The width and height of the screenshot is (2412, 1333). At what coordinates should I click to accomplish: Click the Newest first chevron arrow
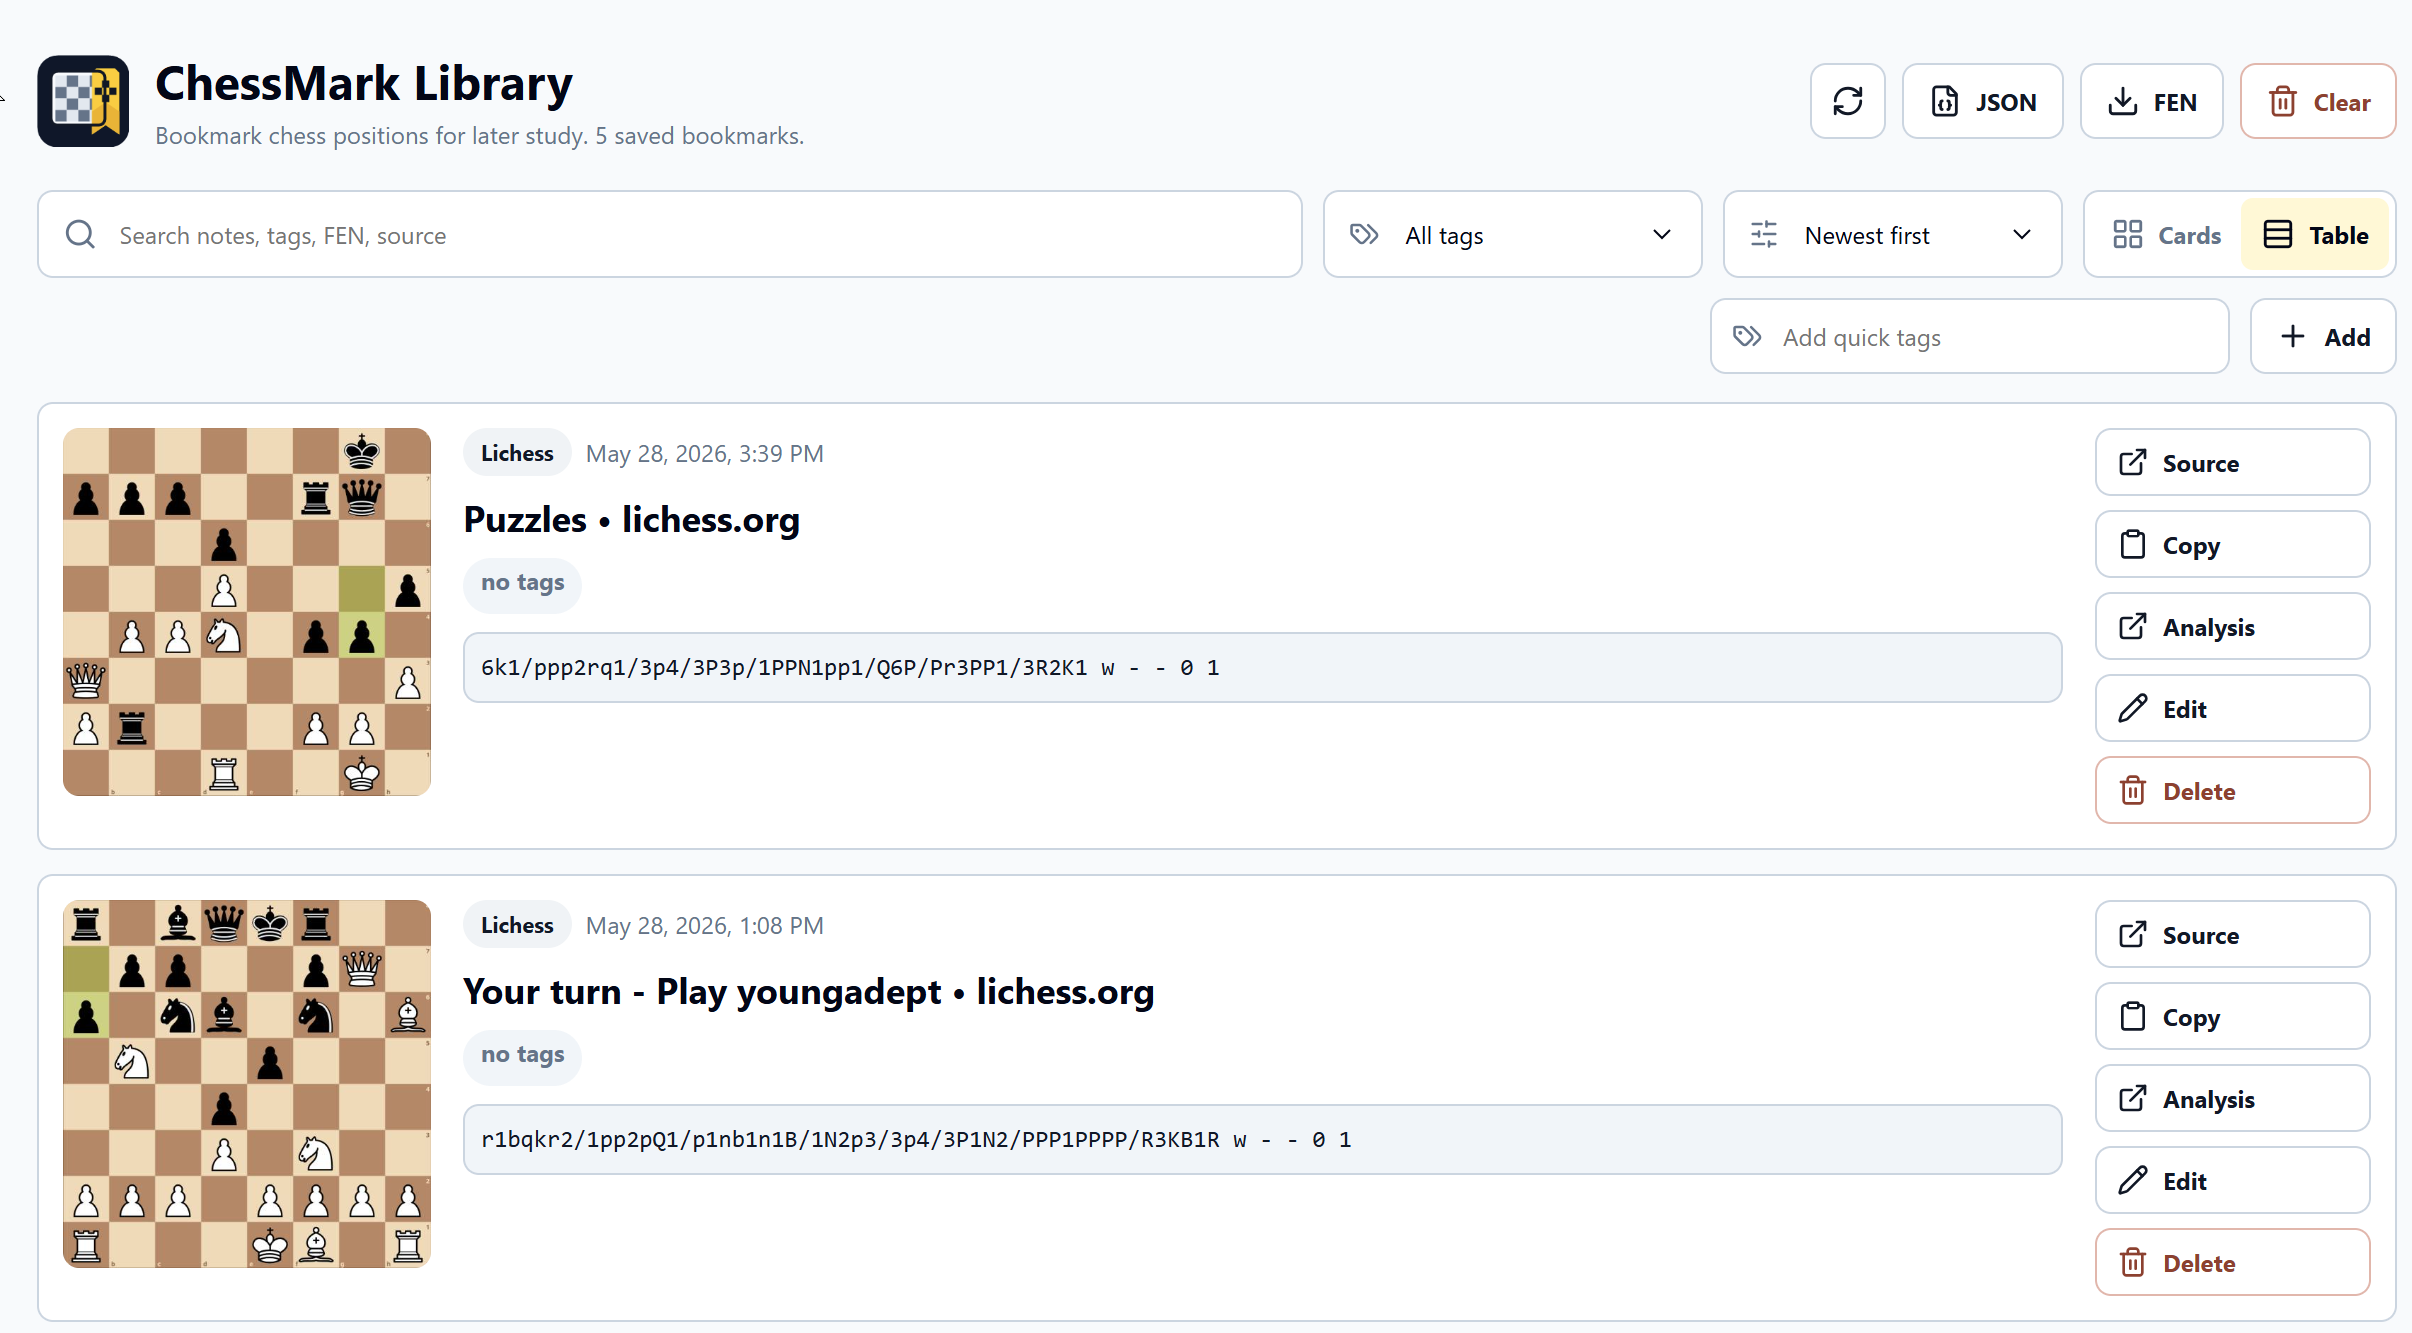click(2022, 235)
